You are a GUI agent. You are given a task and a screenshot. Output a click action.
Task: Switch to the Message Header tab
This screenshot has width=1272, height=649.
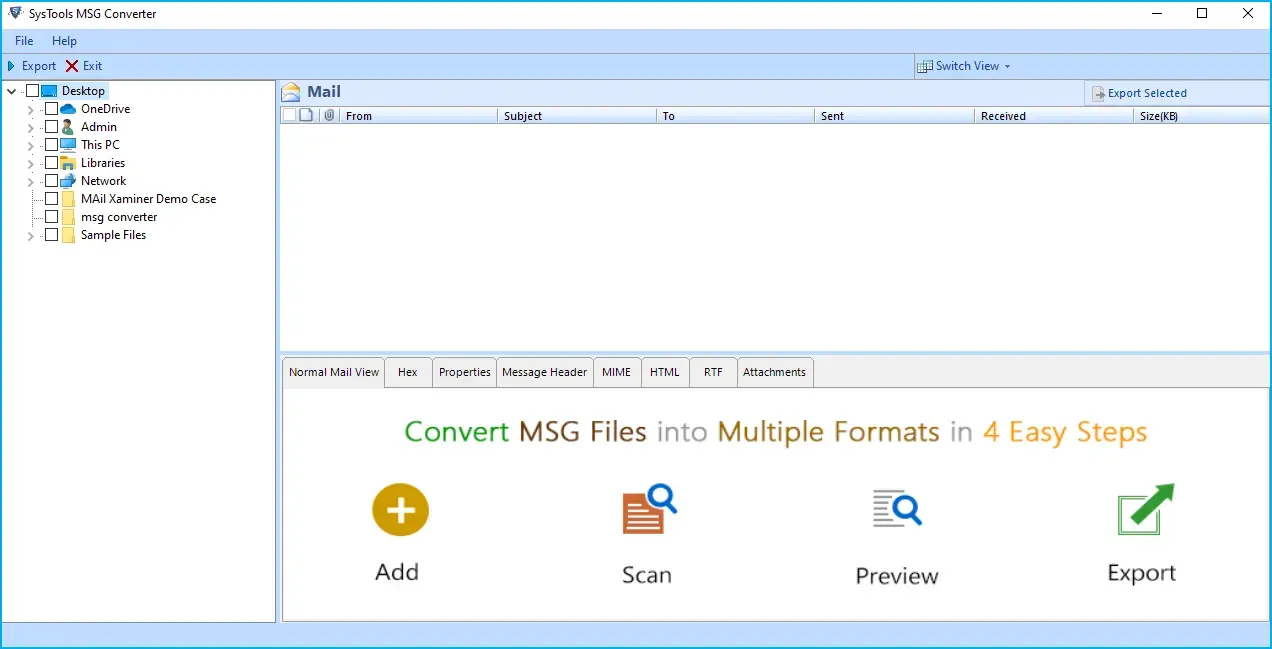point(545,372)
